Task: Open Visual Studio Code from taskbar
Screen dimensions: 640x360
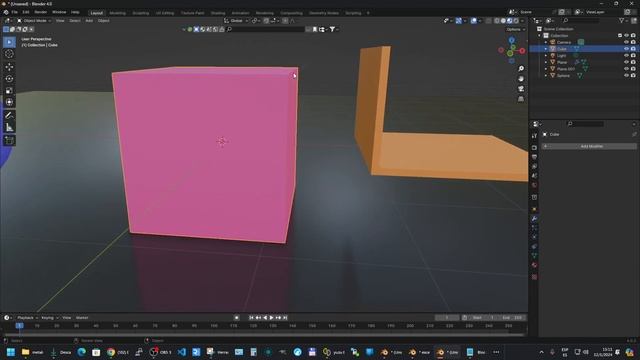Action: point(182,352)
